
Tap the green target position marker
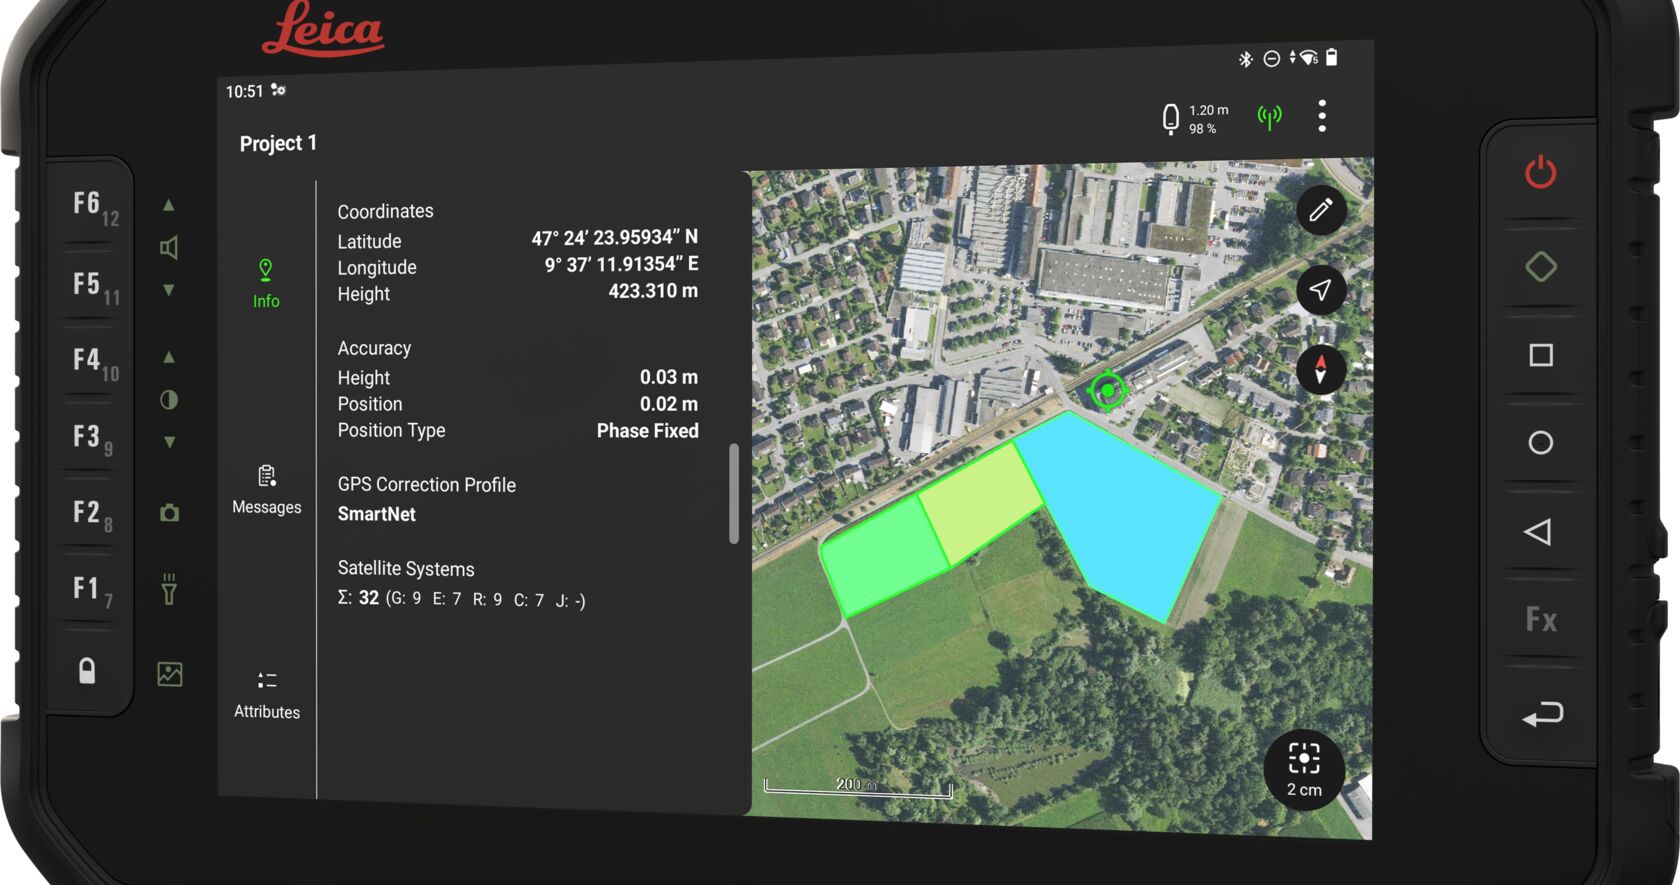pos(1107,390)
